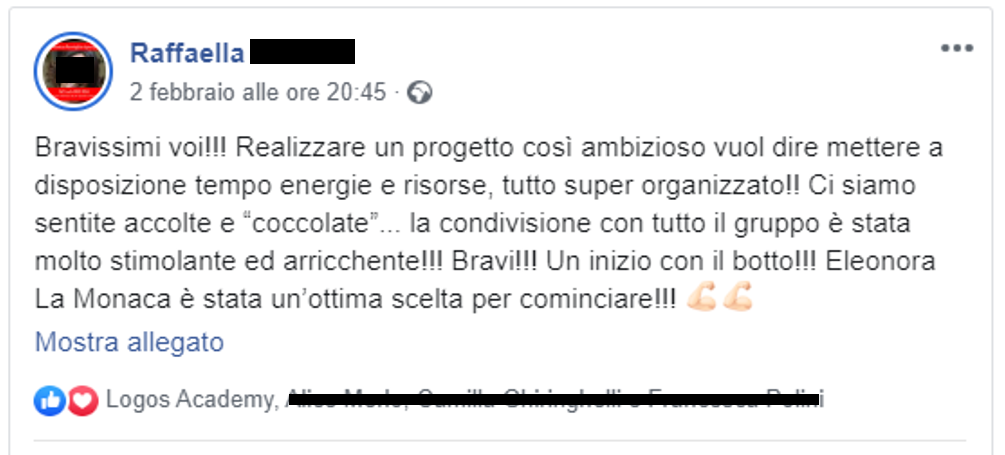Click the horizontal divider under the reactions
This screenshot has width=1005, height=455.
[x=499, y=440]
